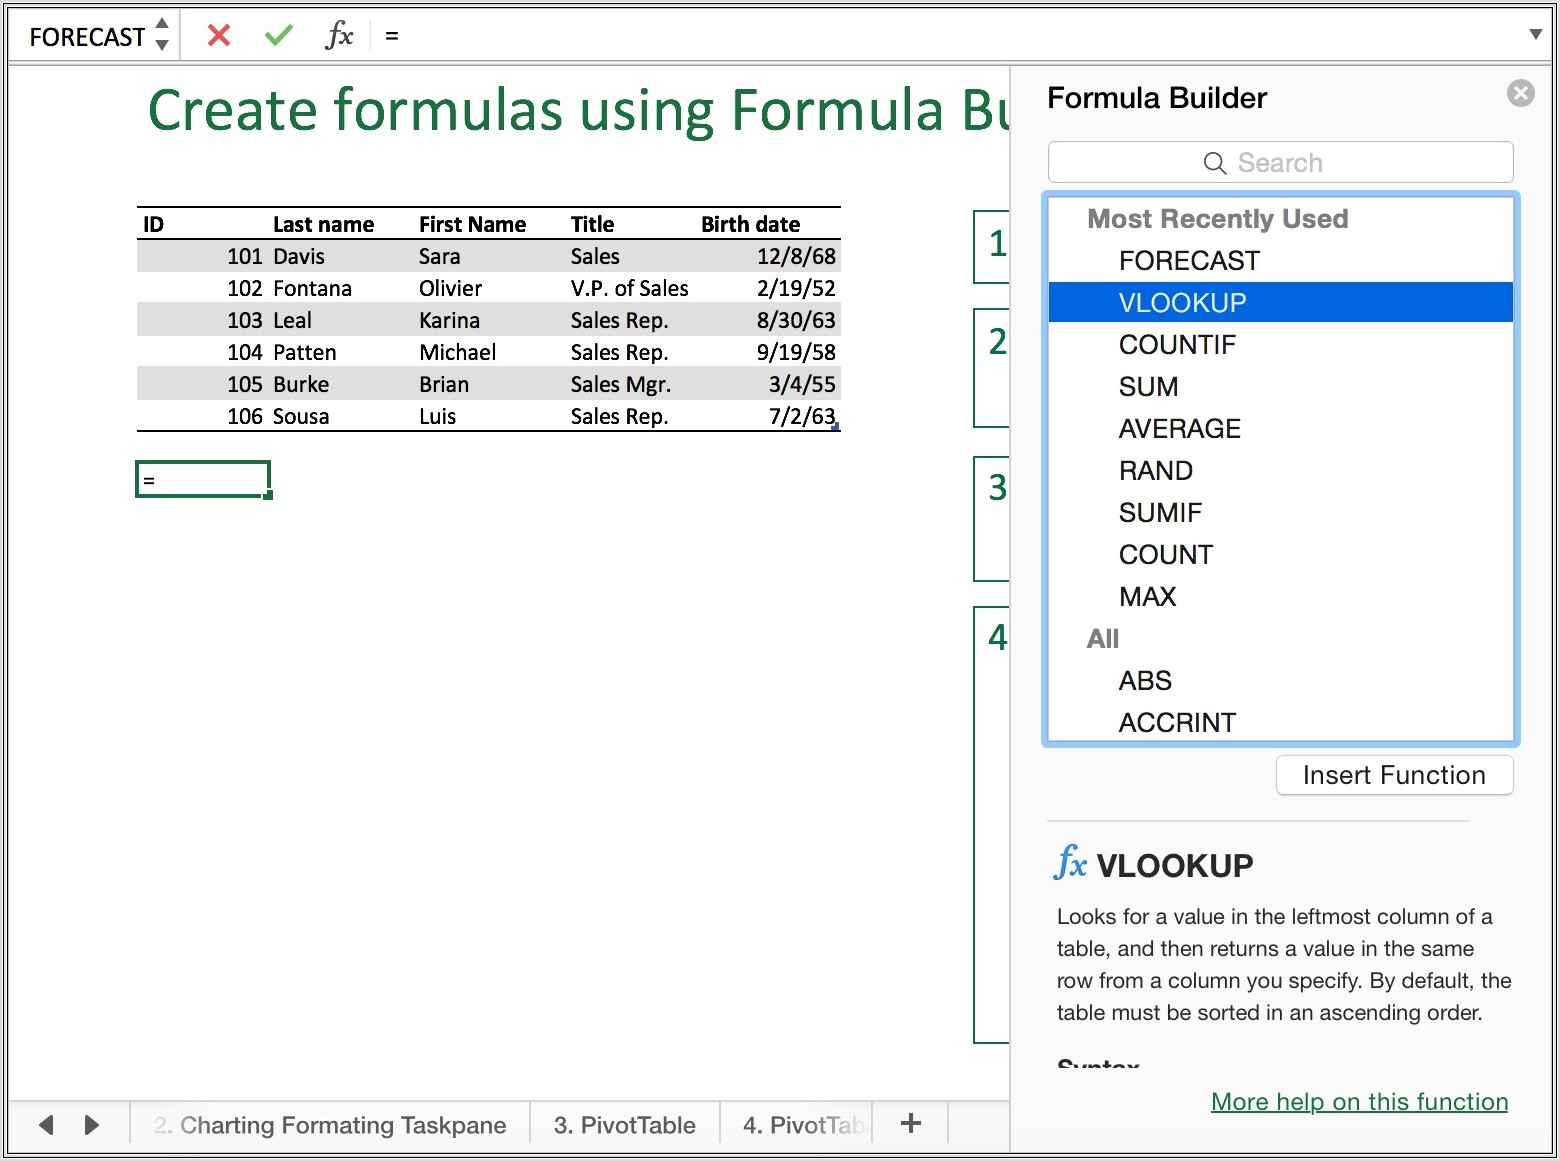1560x1161 pixels.
Task: Select RAND in the function list
Action: click(x=1280, y=471)
